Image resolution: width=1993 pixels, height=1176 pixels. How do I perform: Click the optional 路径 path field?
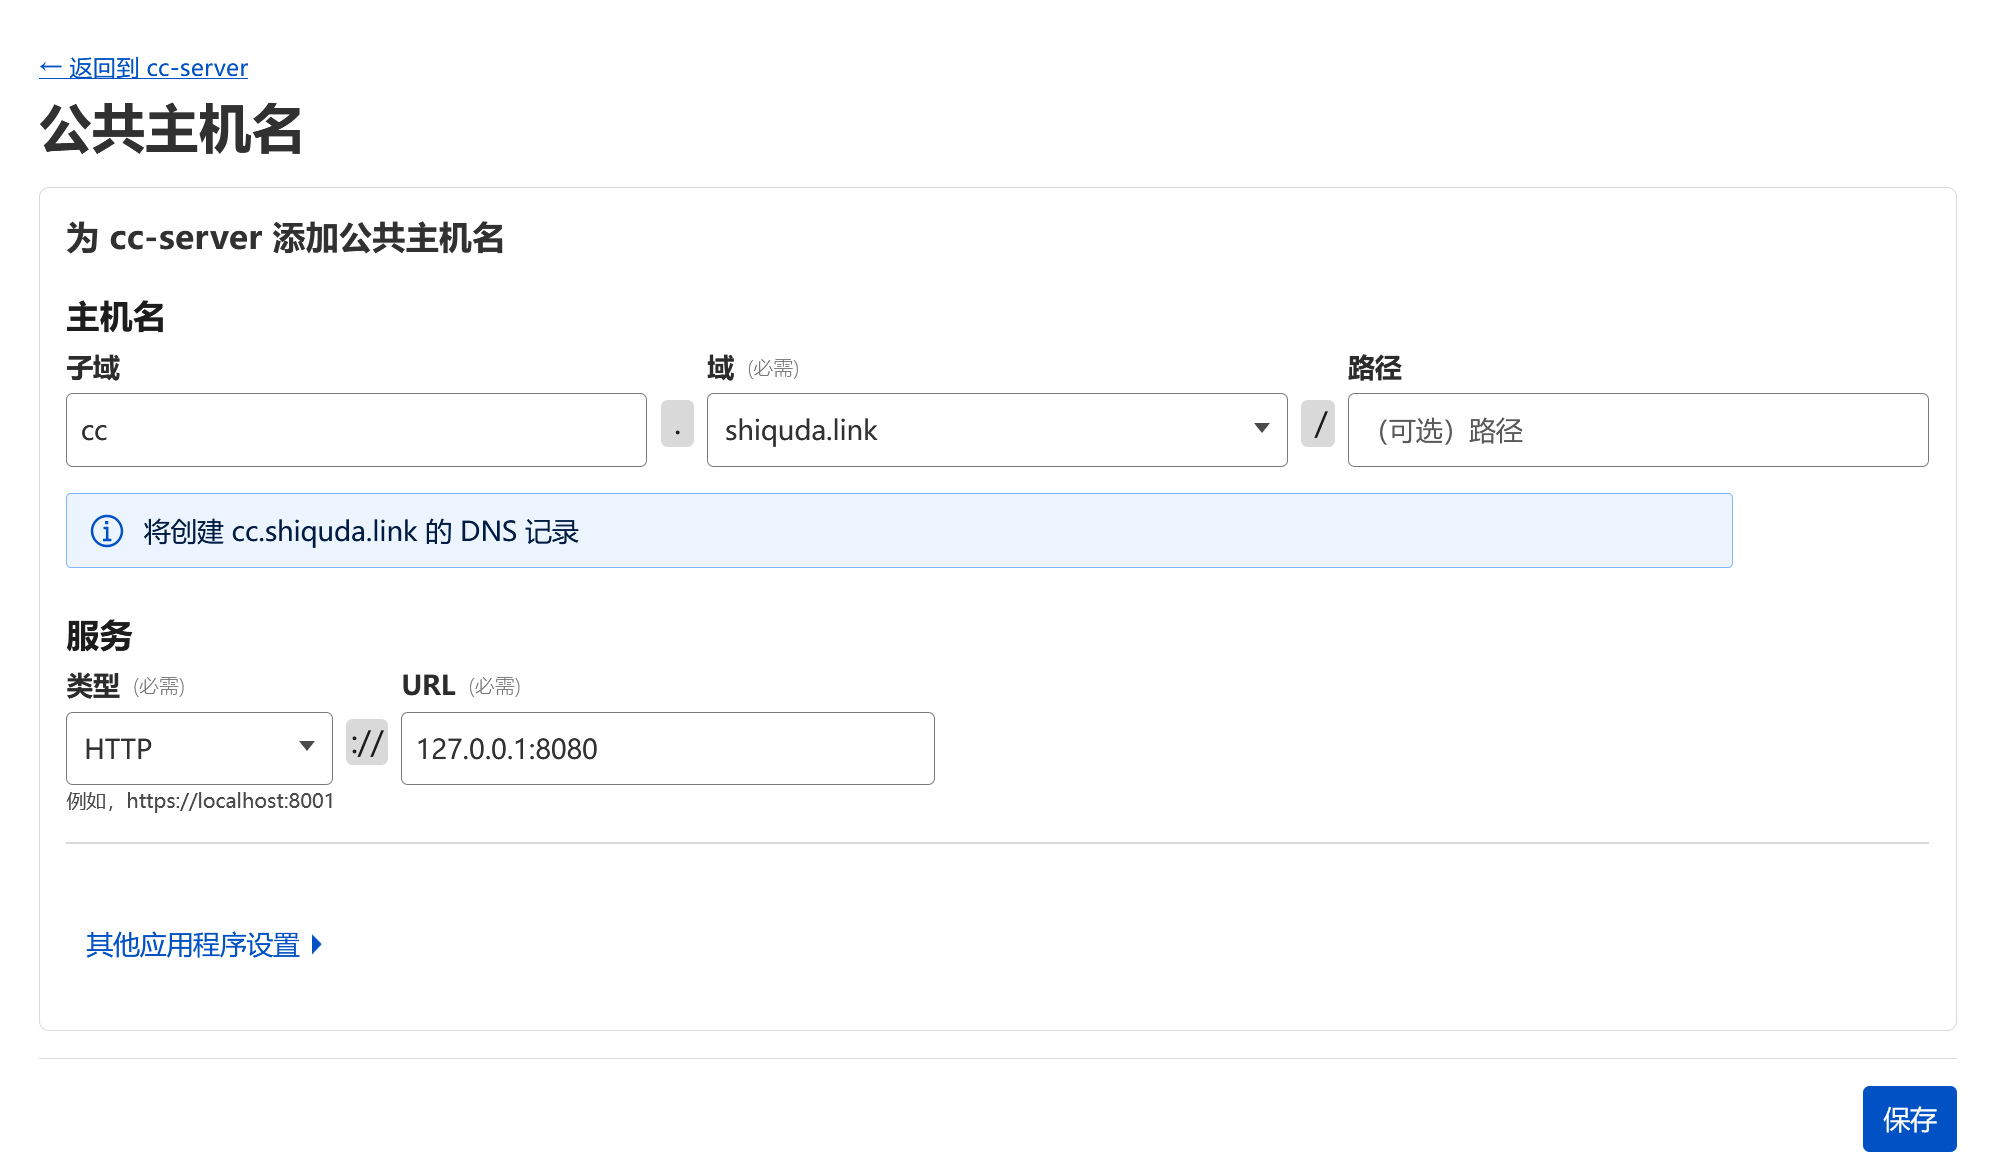click(x=1637, y=430)
